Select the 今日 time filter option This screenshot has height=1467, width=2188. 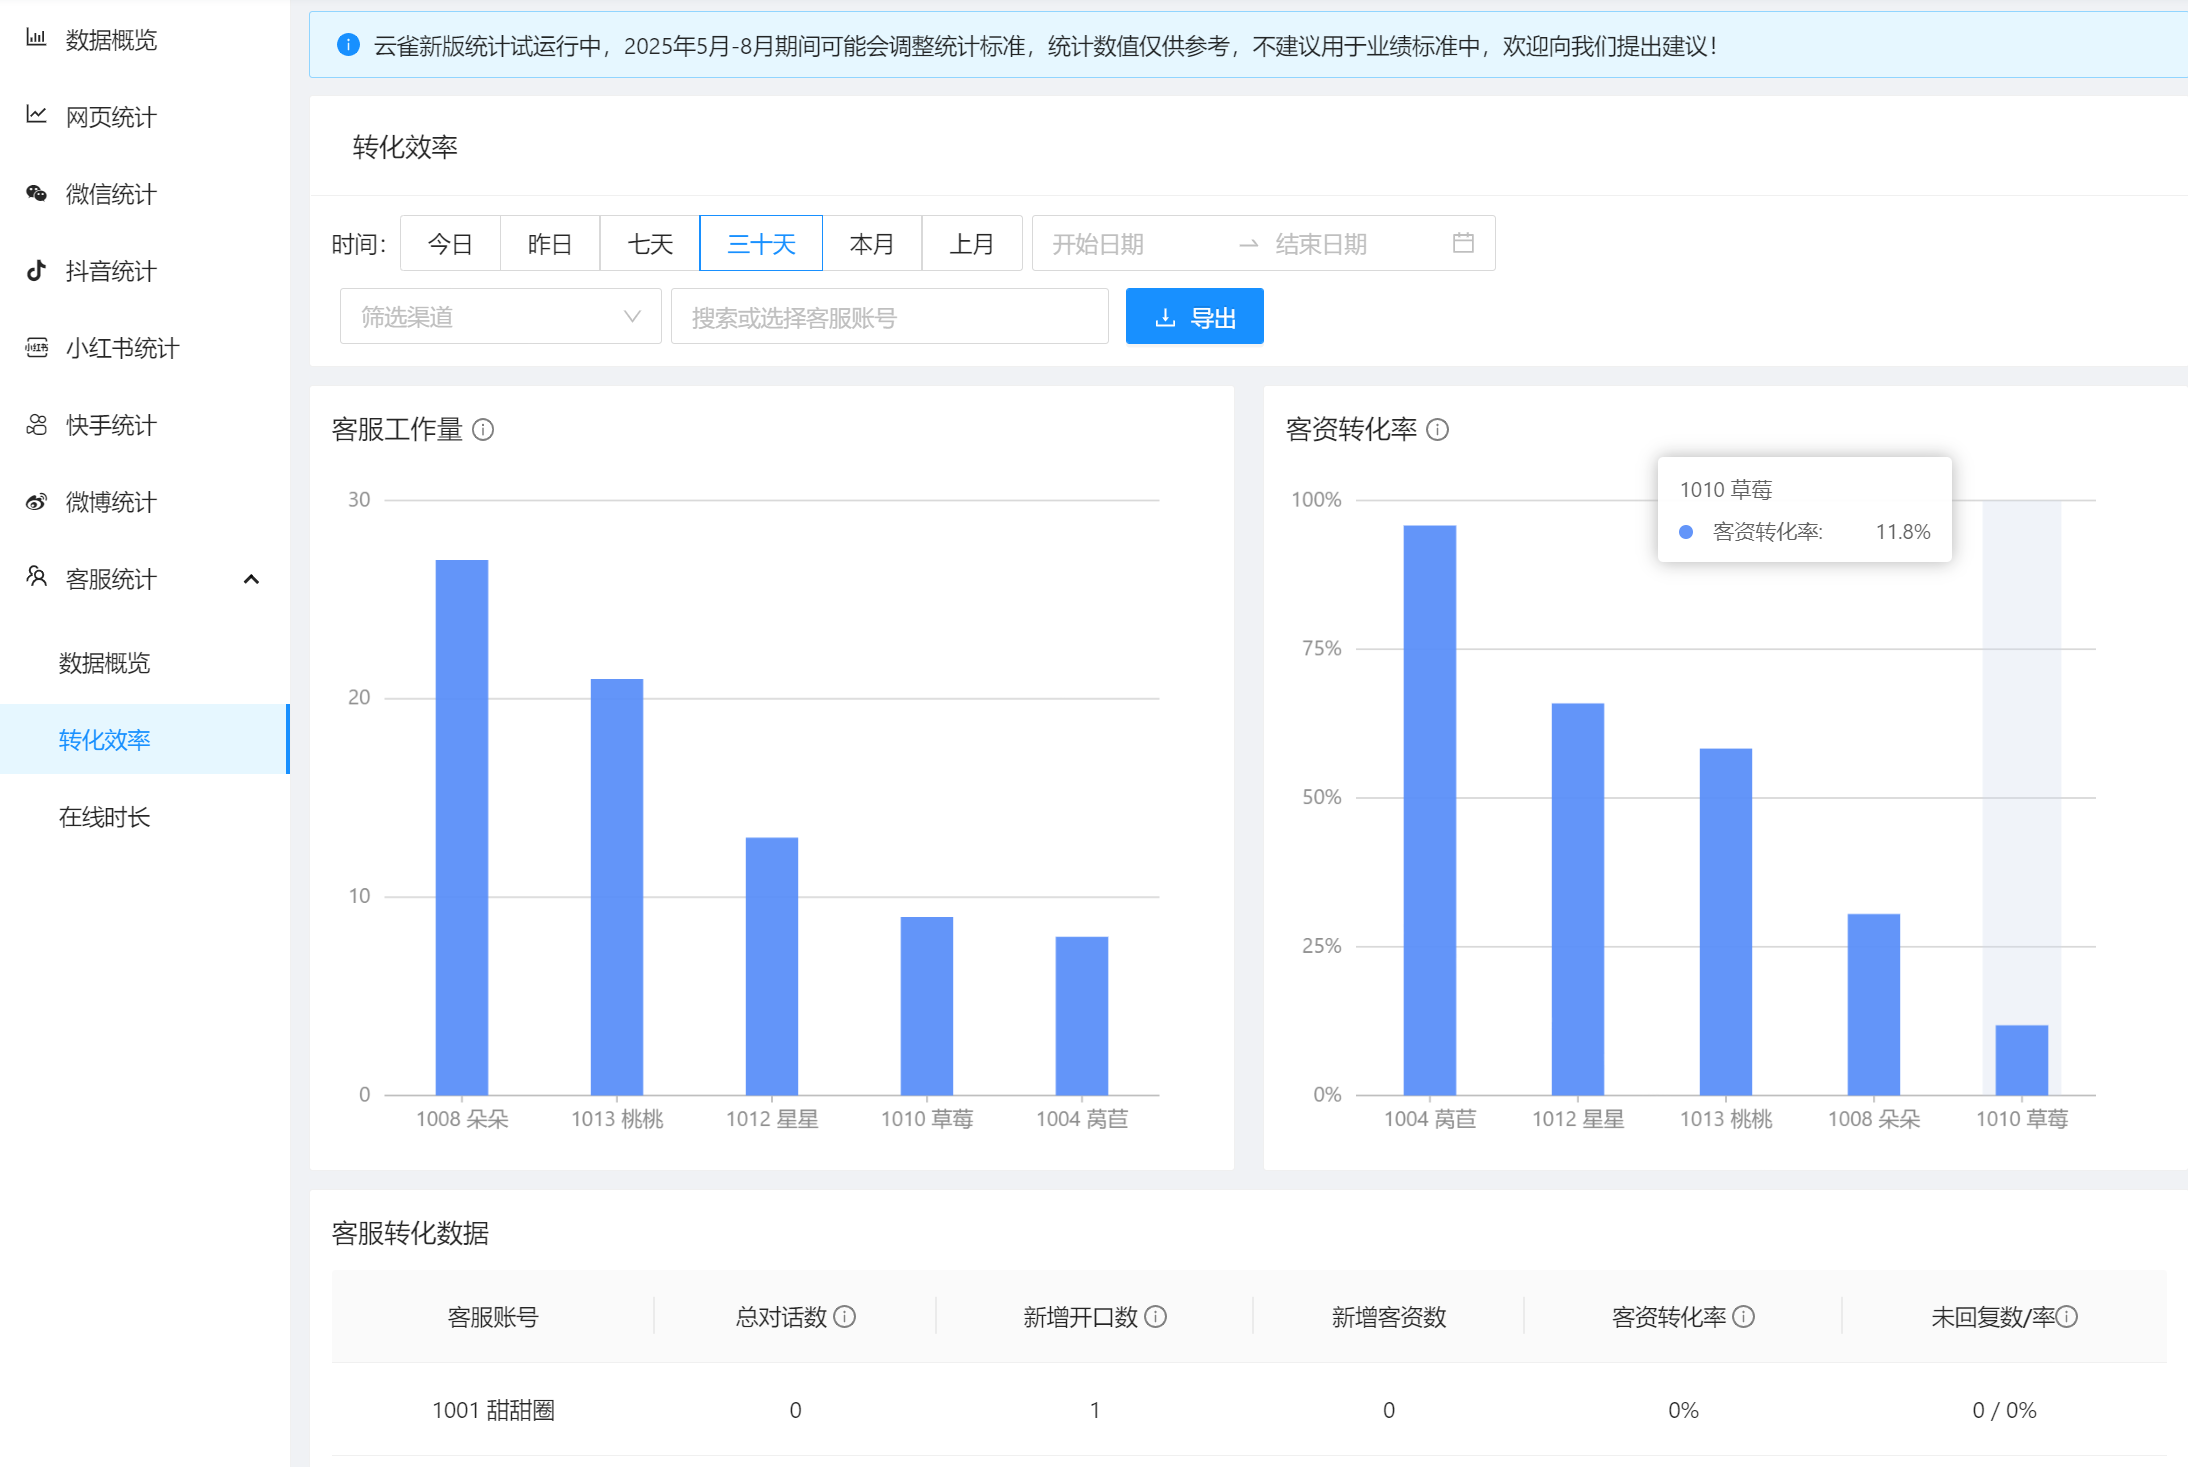449,242
